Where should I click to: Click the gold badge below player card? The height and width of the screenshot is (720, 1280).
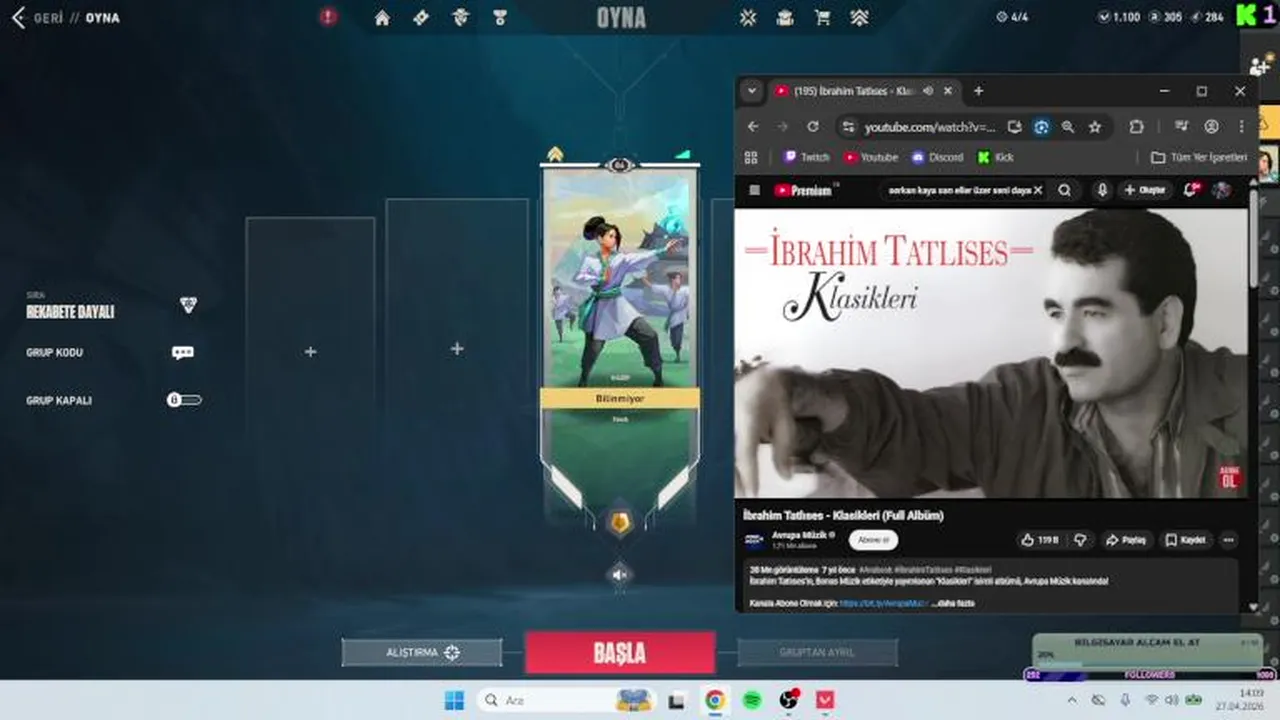[620, 522]
